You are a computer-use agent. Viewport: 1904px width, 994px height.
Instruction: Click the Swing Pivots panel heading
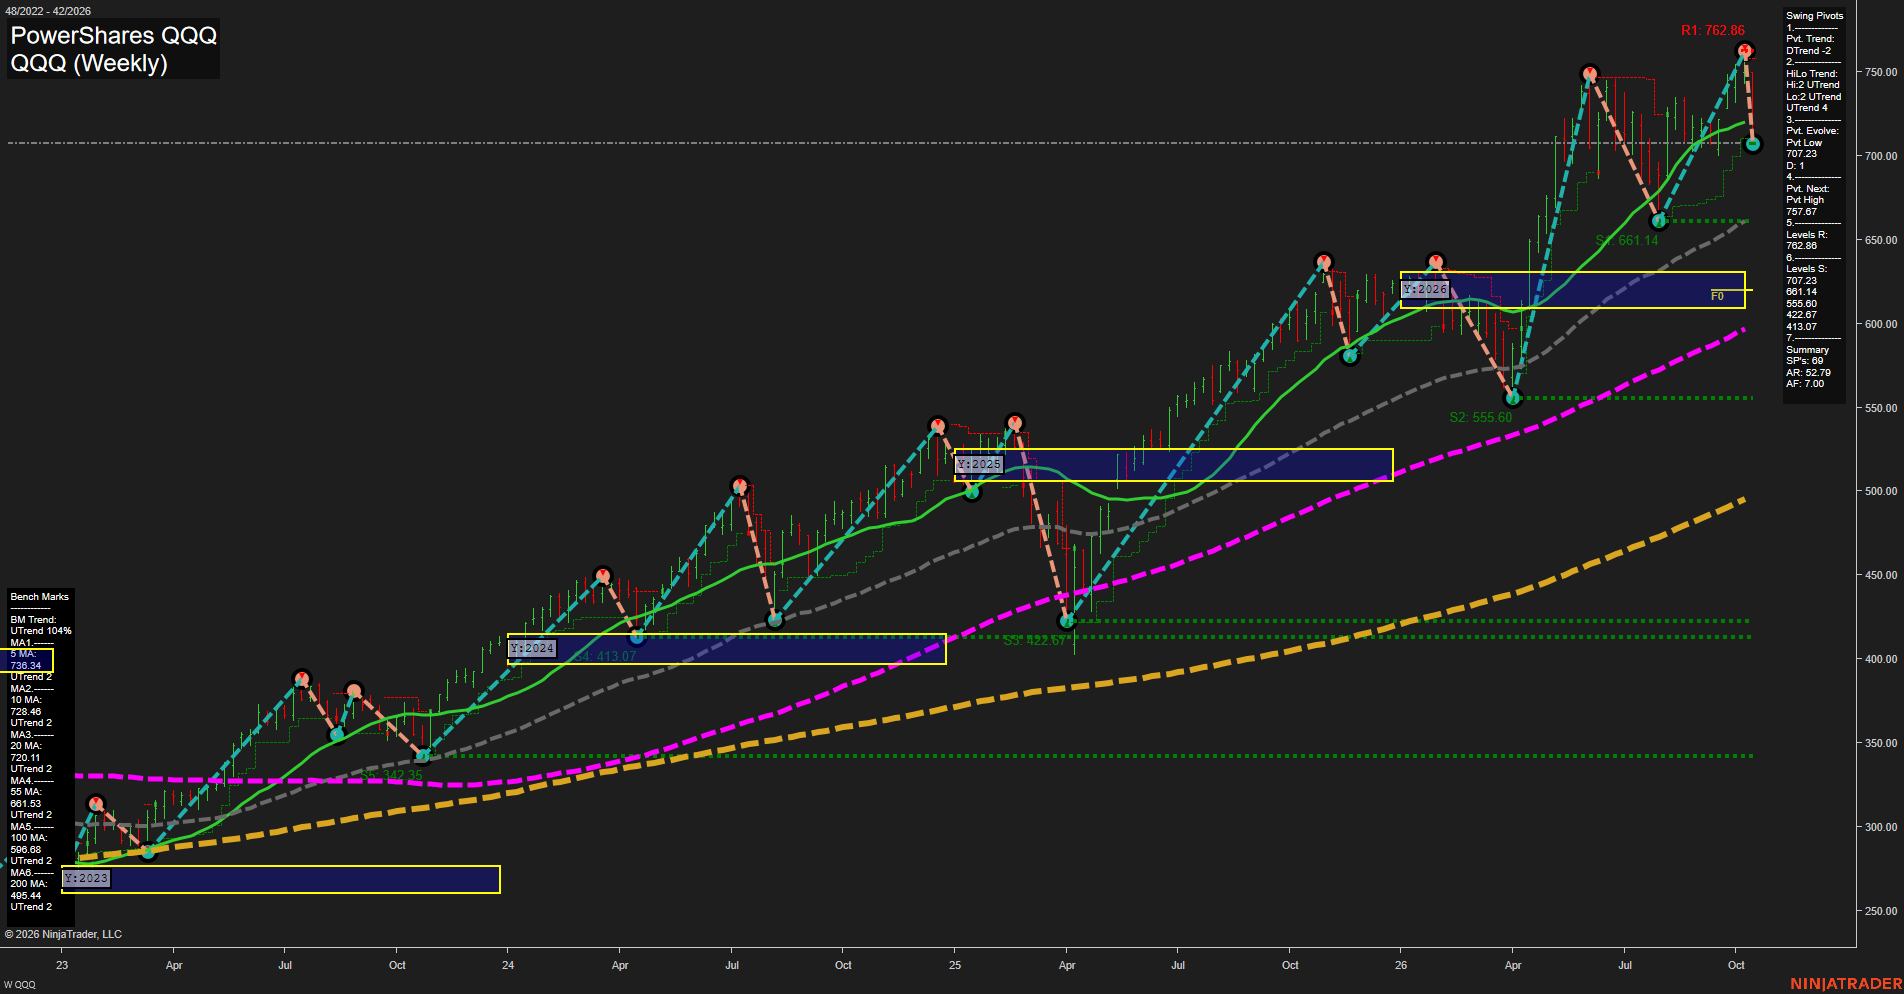(1815, 16)
